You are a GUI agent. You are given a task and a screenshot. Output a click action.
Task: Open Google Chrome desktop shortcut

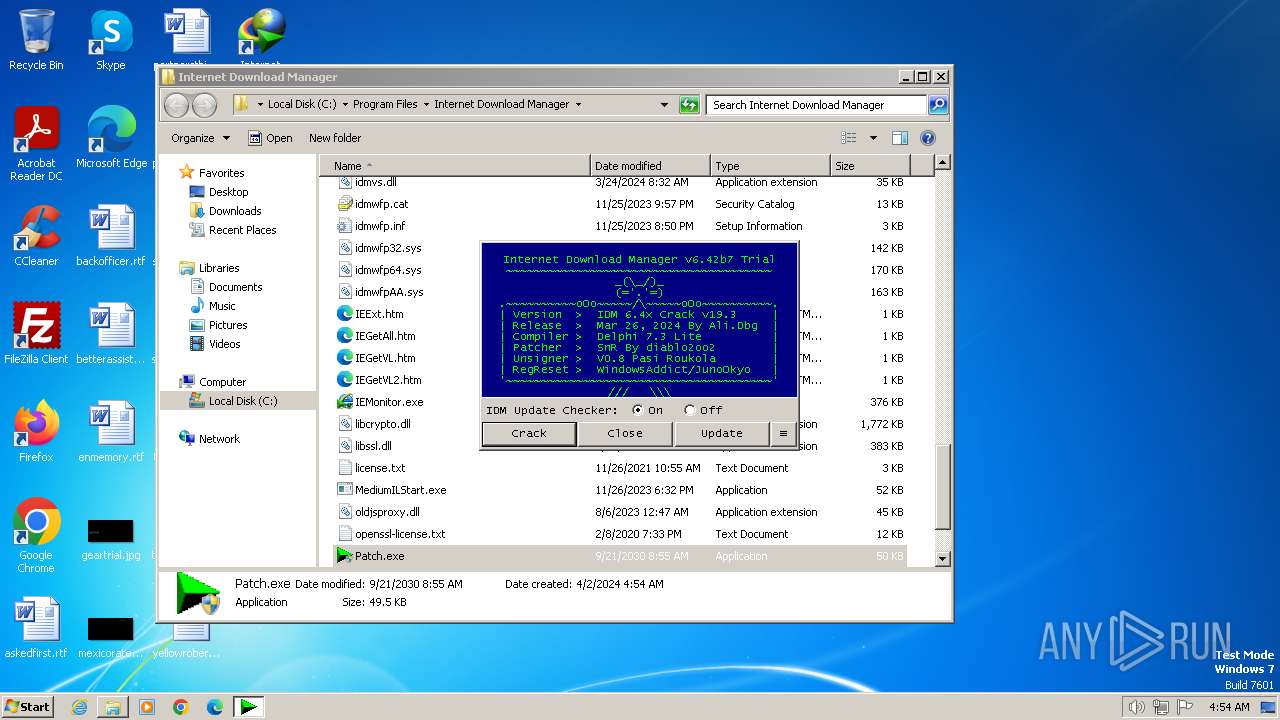click(x=36, y=536)
